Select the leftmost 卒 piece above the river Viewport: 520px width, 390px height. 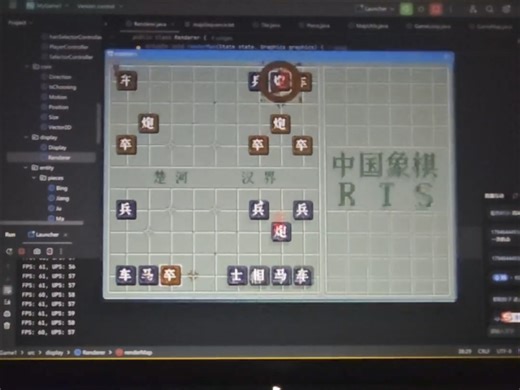tap(126, 145)
